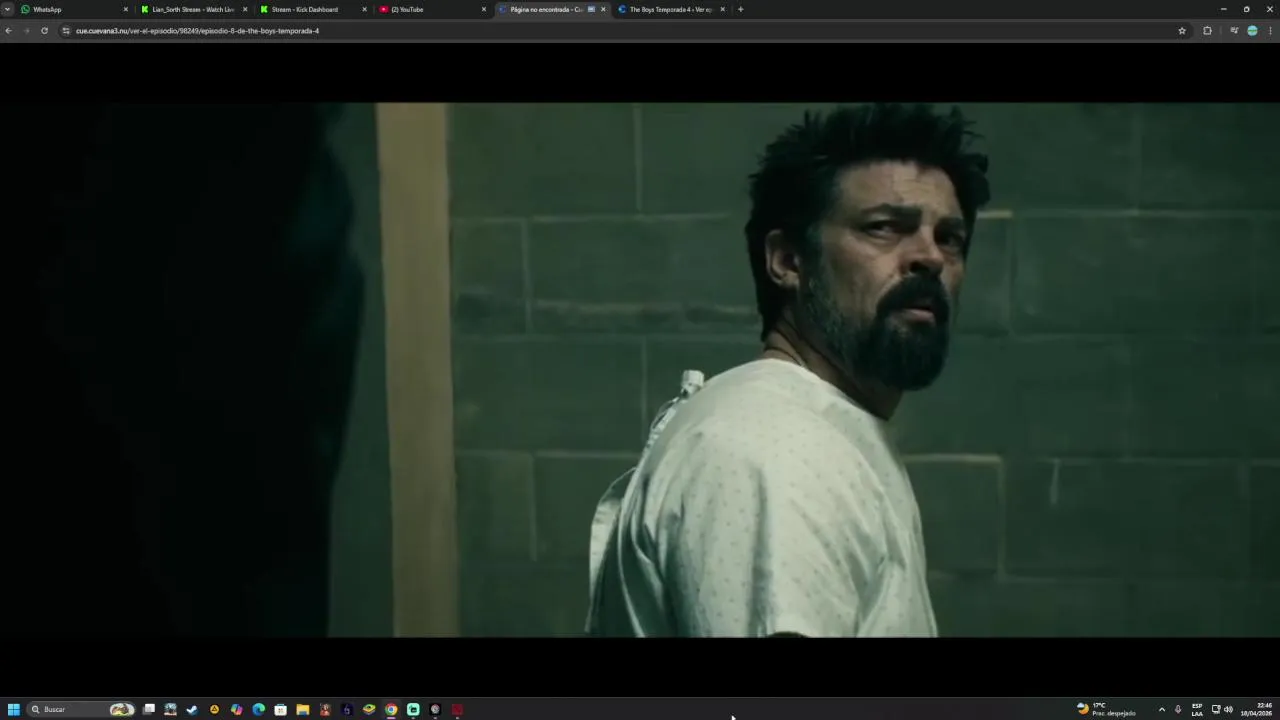The height and width of the screenshot is (720, 1280).
Task: Open the volume speaker tray icon
Action: [x=1228, y=709]
